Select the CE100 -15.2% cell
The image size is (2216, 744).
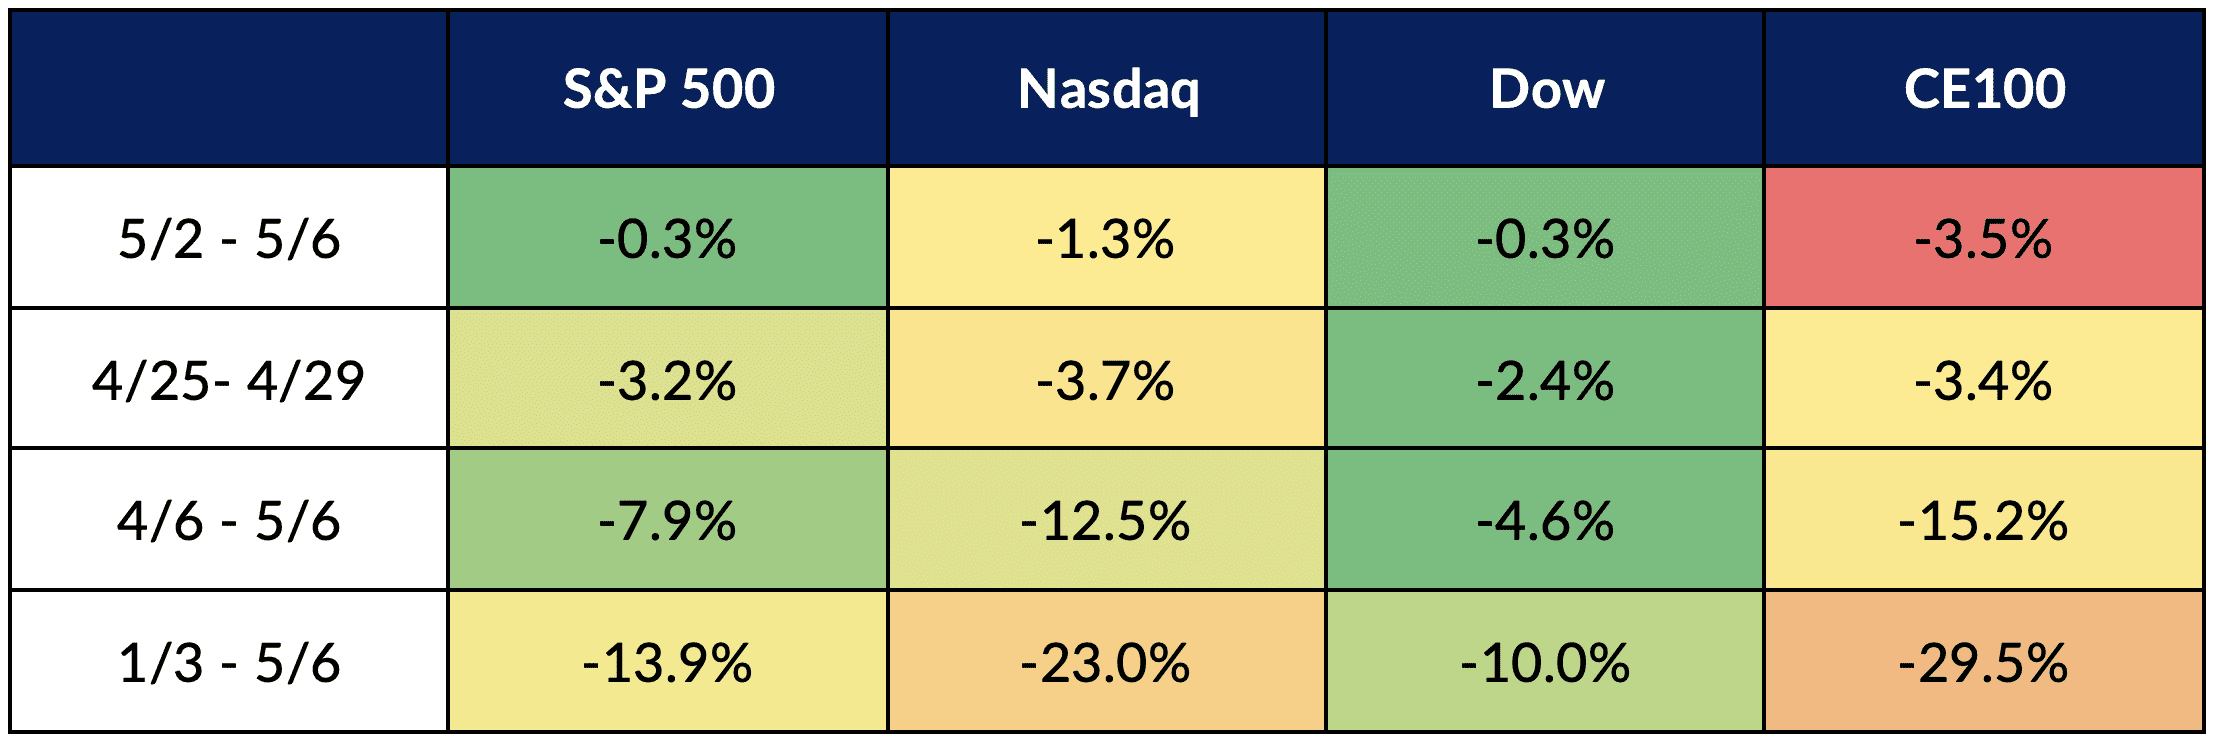[1984, 521]
